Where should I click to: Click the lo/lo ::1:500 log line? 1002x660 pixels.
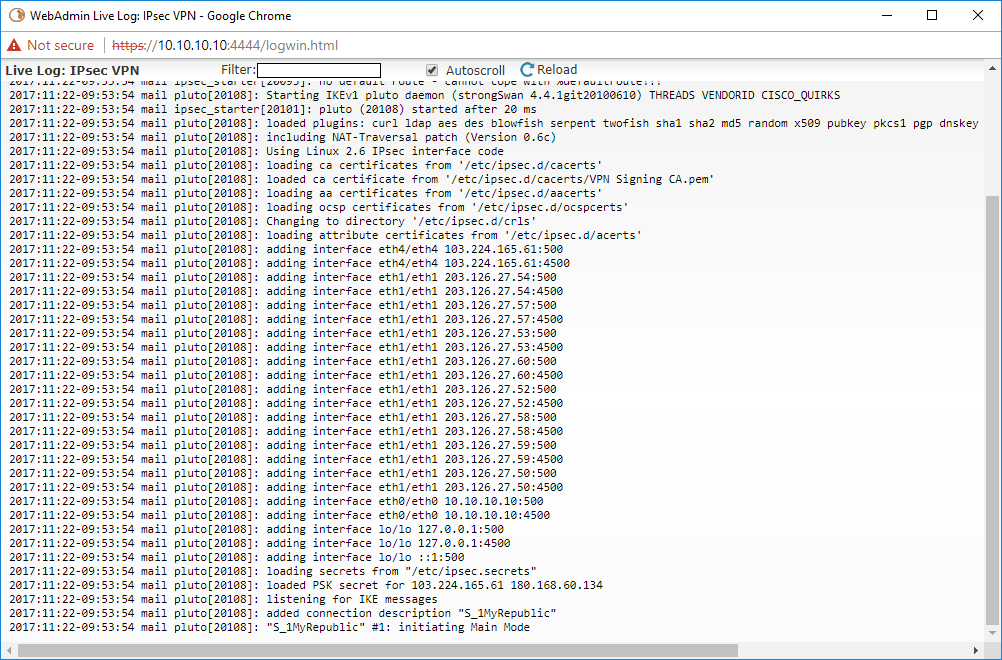(236, 559)
